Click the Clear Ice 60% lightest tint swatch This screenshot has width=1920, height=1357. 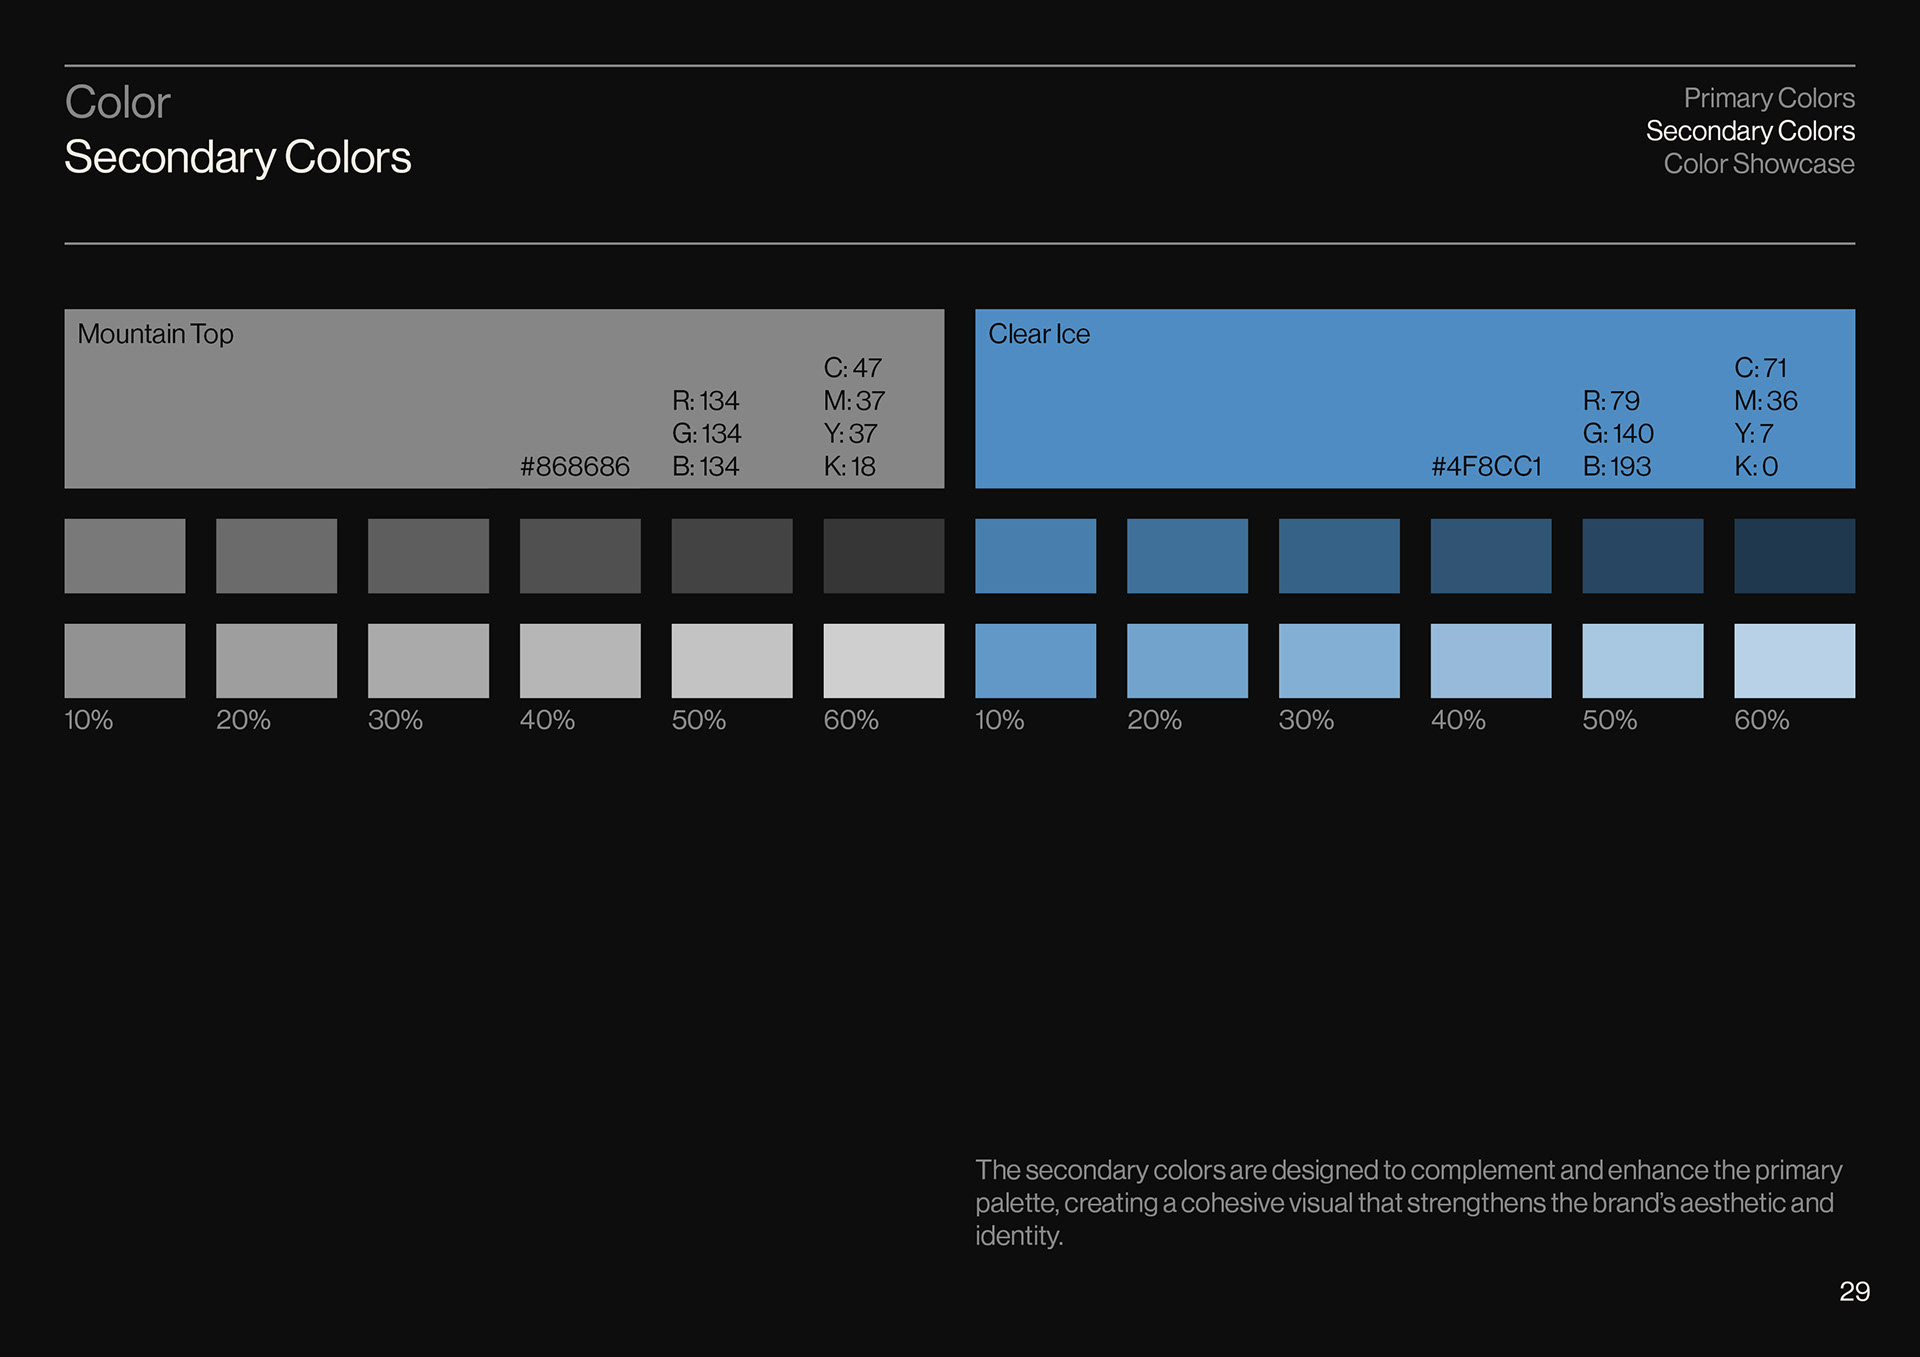(x=1794, y=661)
